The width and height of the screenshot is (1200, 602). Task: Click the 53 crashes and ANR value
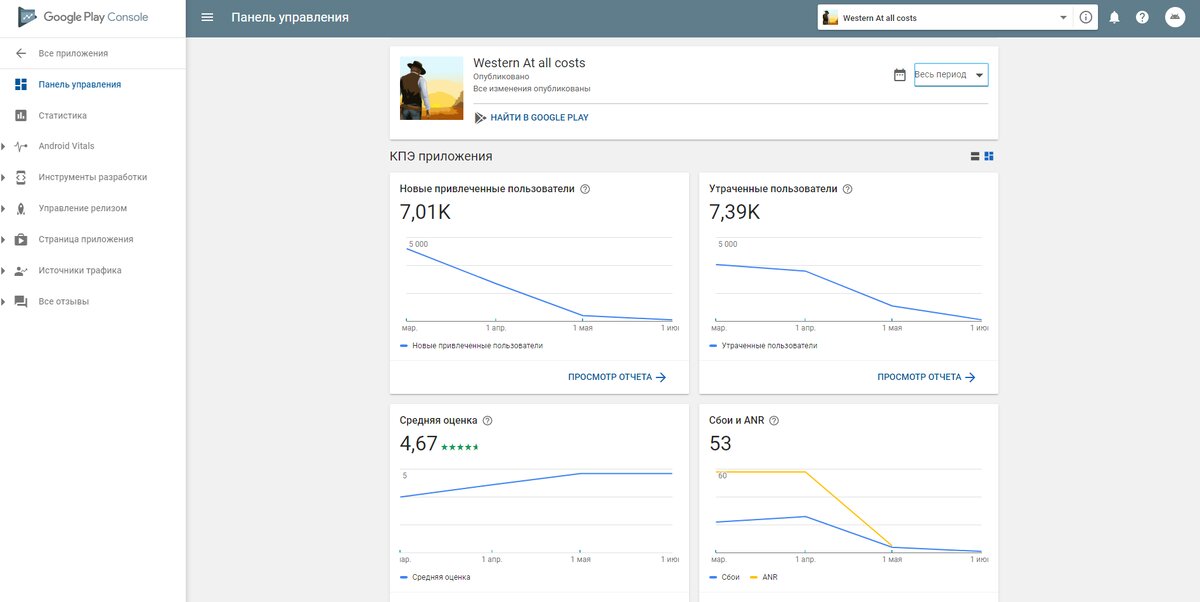coord(720,444)
